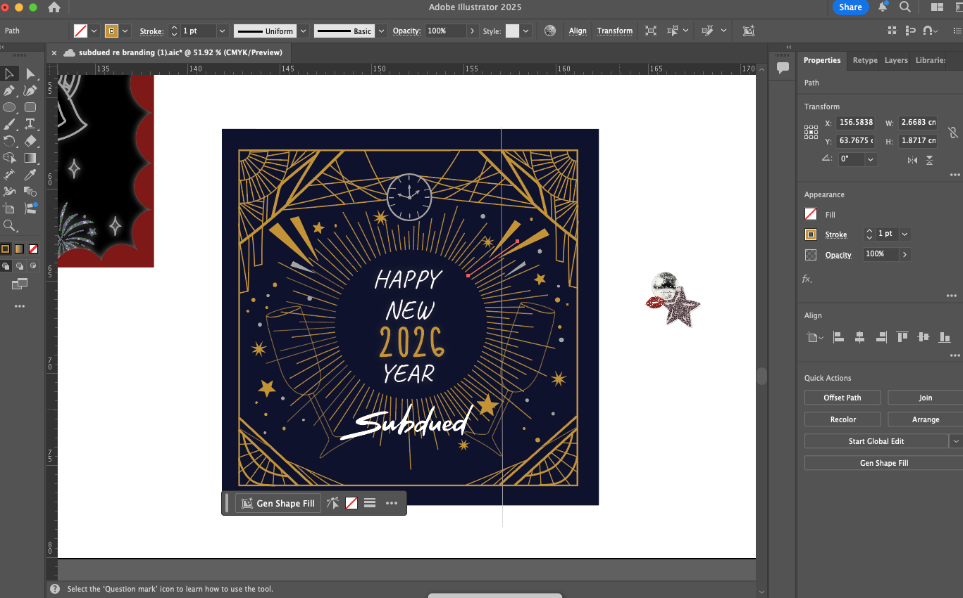Select the Measure tool
The image size is (963, 598).
tap(9, 175)
